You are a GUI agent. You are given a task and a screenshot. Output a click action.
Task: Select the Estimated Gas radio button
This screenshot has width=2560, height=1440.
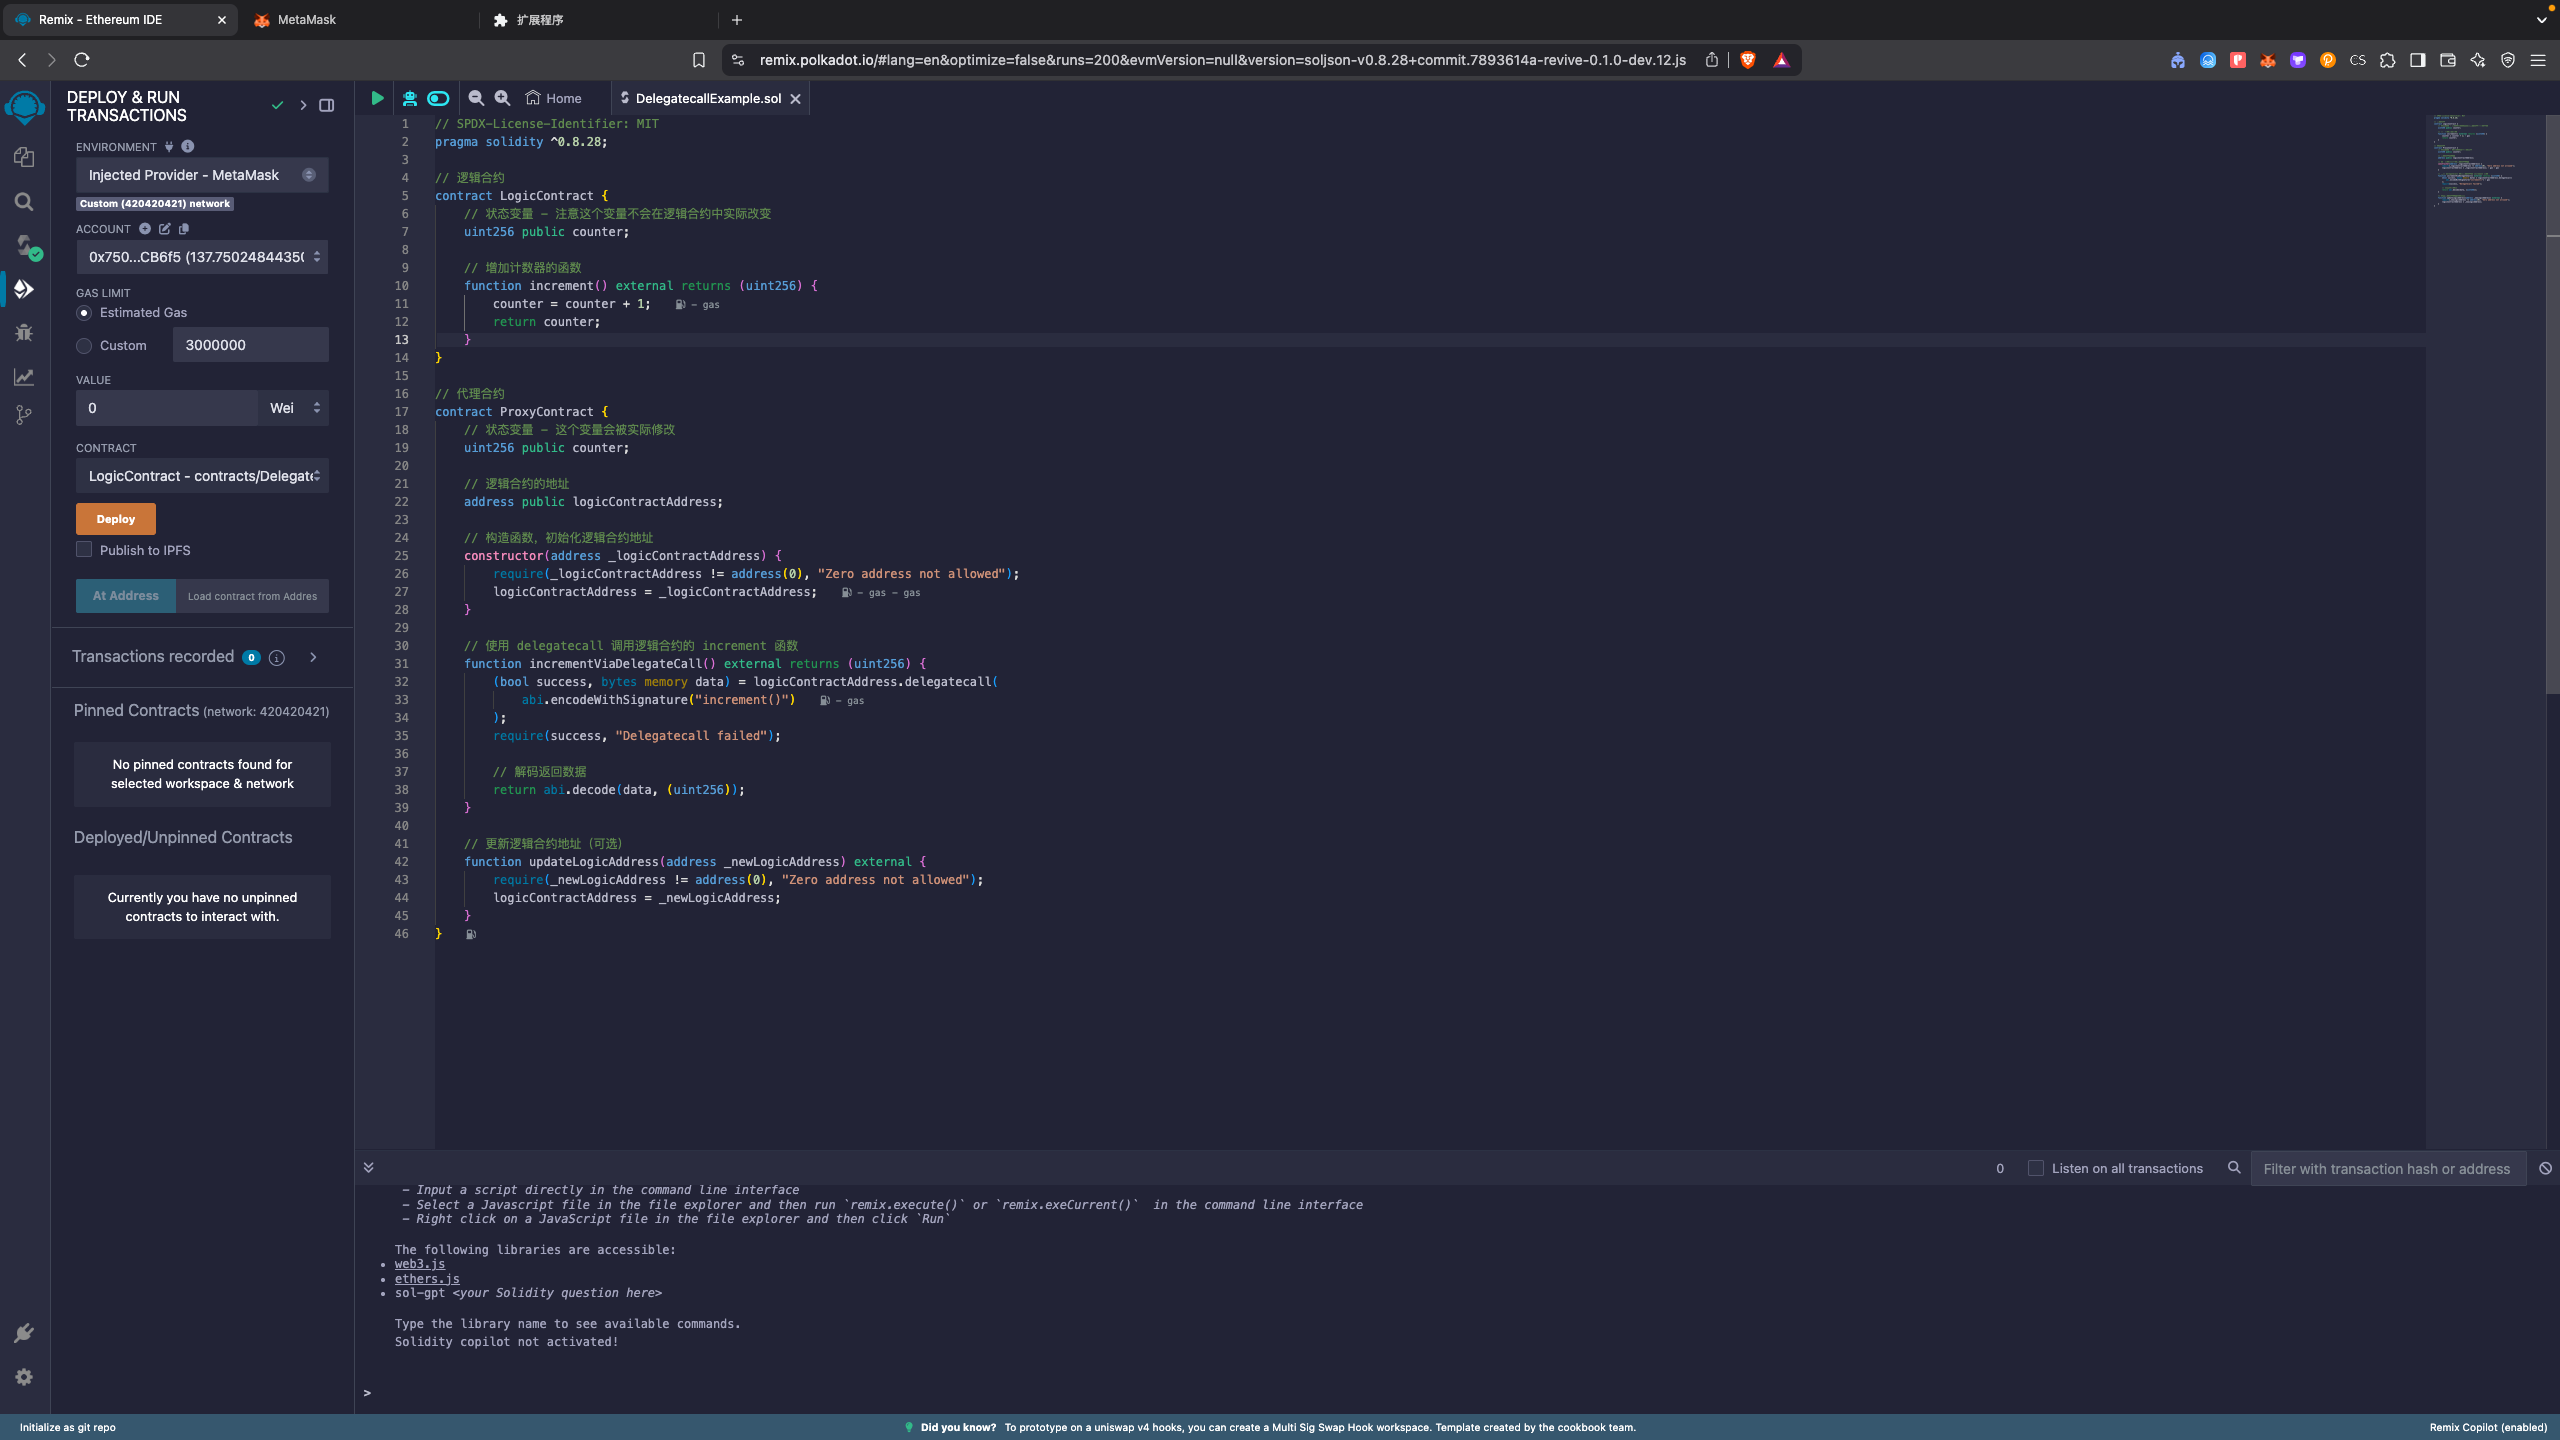pos(84,313)
